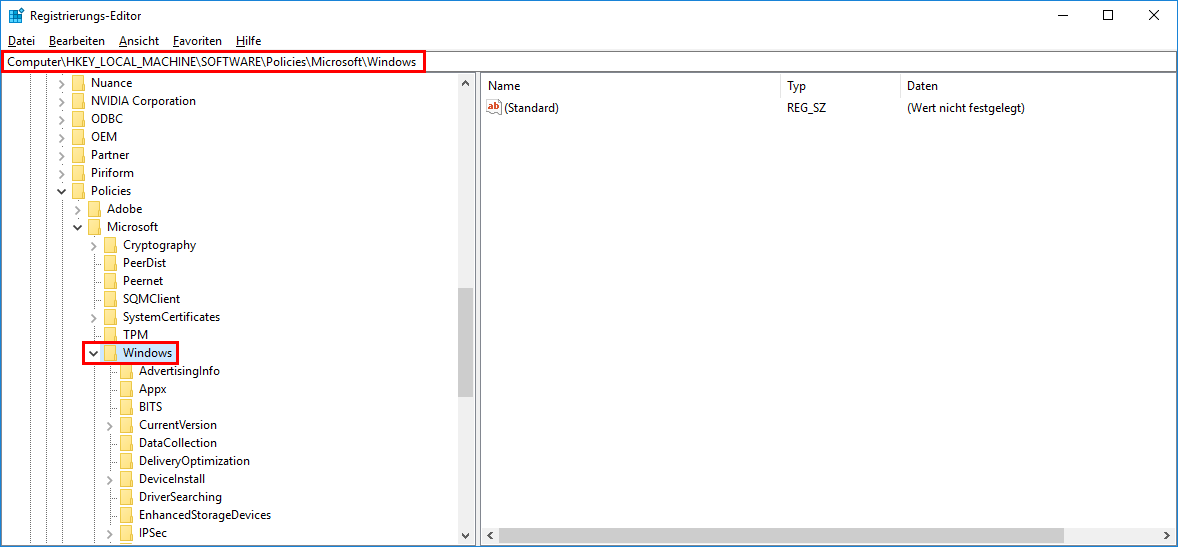Viewport: 1178px width, 547px height.
Task: Expand the Adobe key
Action: [x=77, y=210]
